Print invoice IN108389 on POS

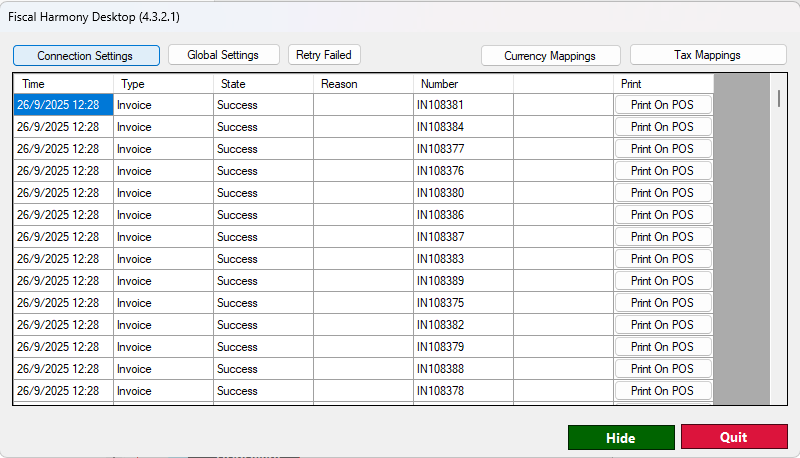pos(663,281)
